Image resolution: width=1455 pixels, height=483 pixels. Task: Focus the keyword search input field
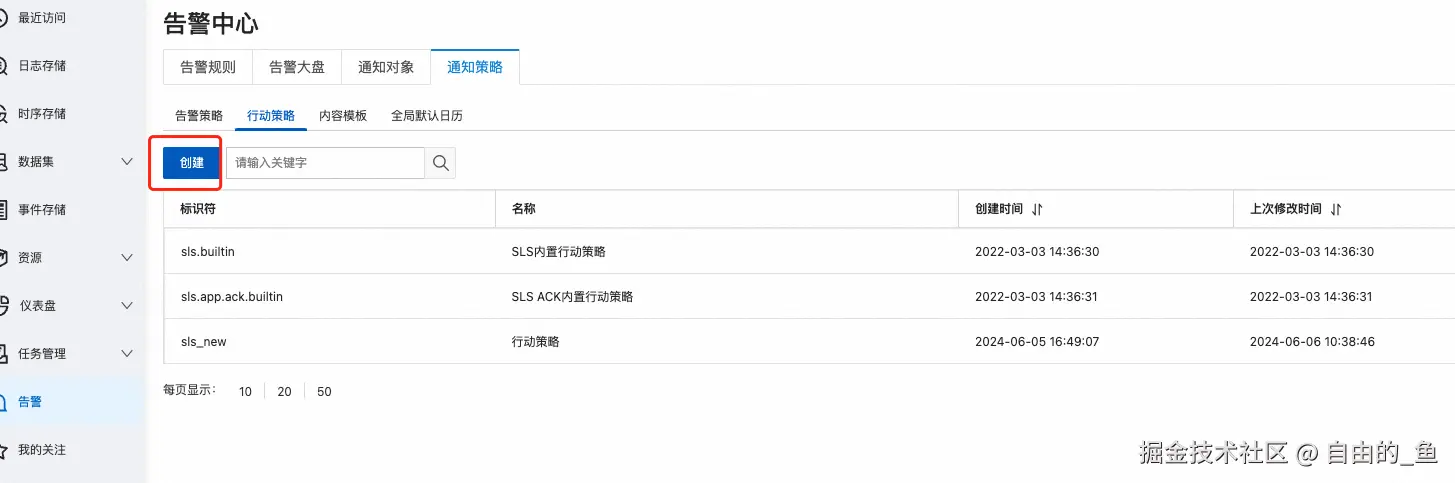tap(325, 163)
